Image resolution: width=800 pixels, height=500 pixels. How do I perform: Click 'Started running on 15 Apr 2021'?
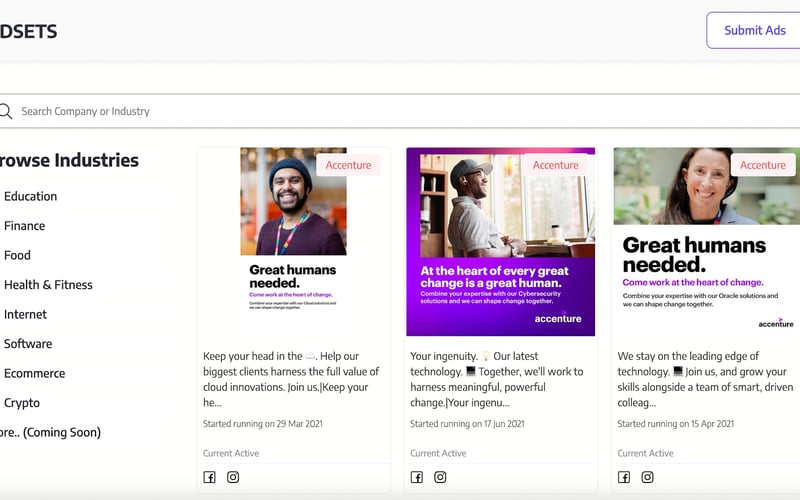(676, 424)
